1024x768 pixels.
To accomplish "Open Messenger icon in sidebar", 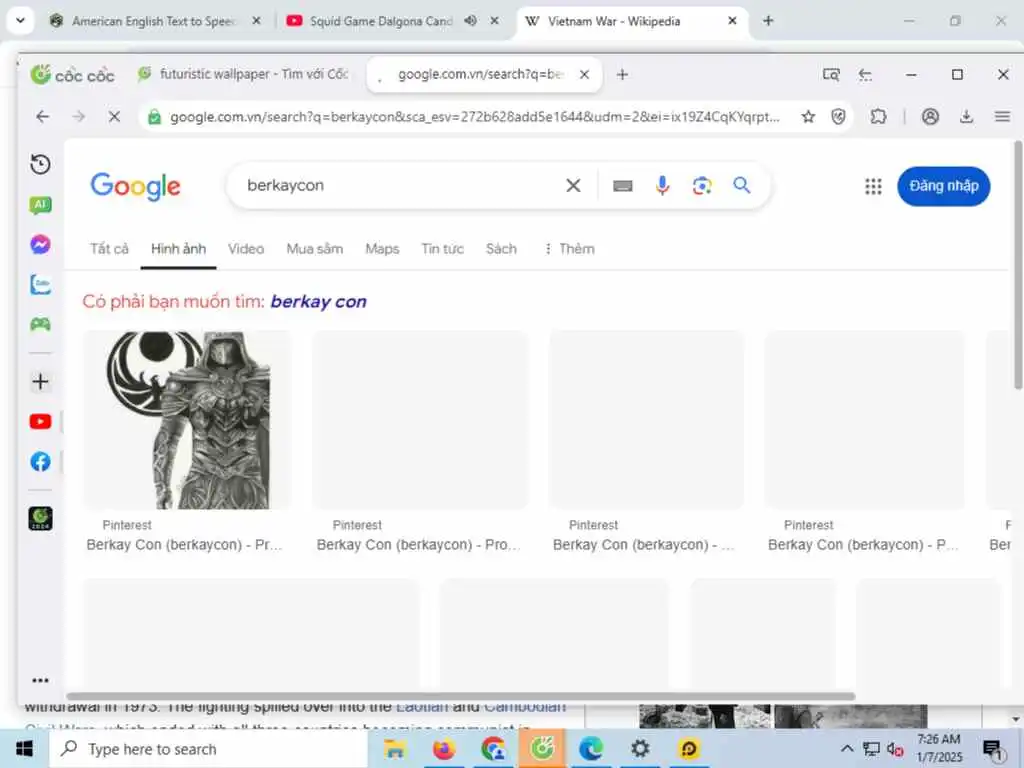I will click(40, 245).
